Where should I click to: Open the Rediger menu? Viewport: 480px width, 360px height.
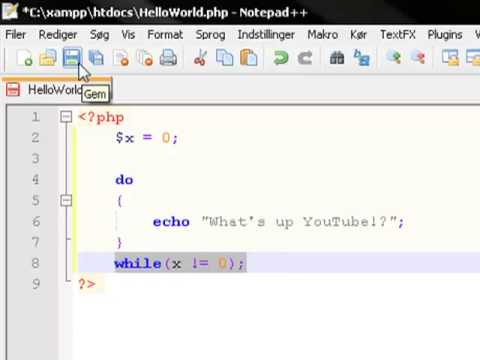(x=58, y=35)
